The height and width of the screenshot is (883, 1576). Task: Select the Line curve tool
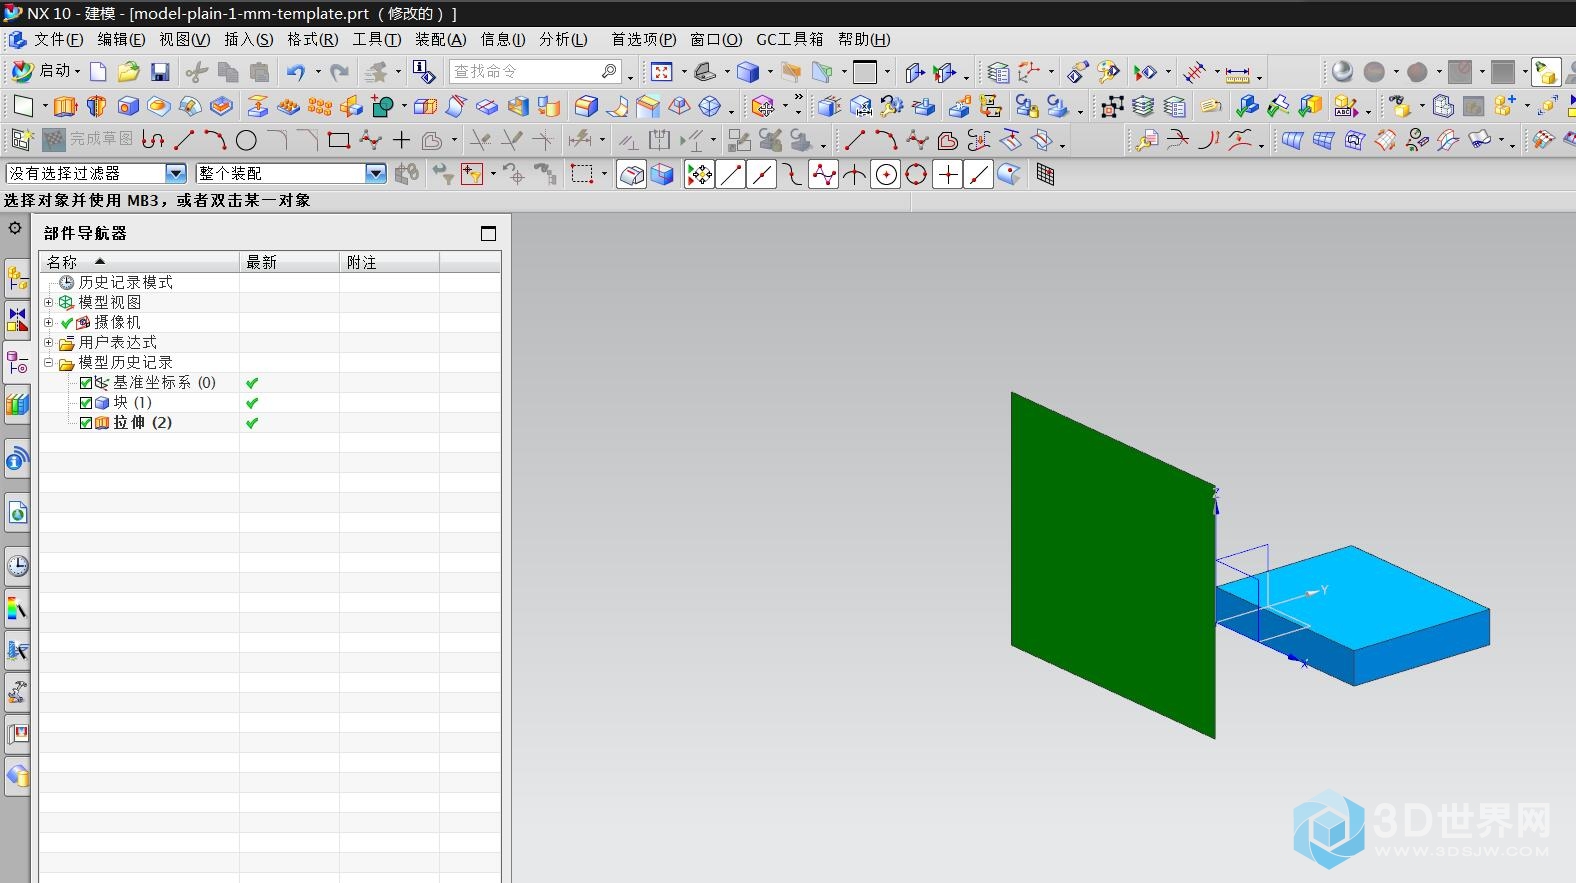[184, 140]
